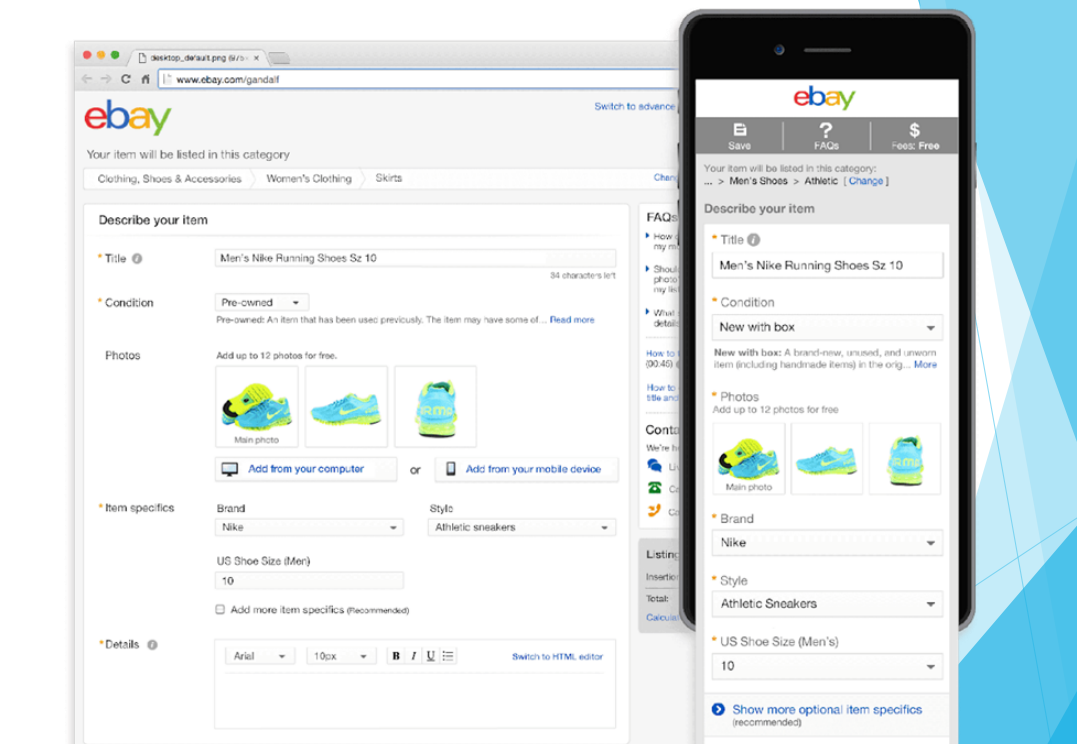Open Athletic Sneakers dropdown on phone

pyautogui.click(x=827, y=604)
